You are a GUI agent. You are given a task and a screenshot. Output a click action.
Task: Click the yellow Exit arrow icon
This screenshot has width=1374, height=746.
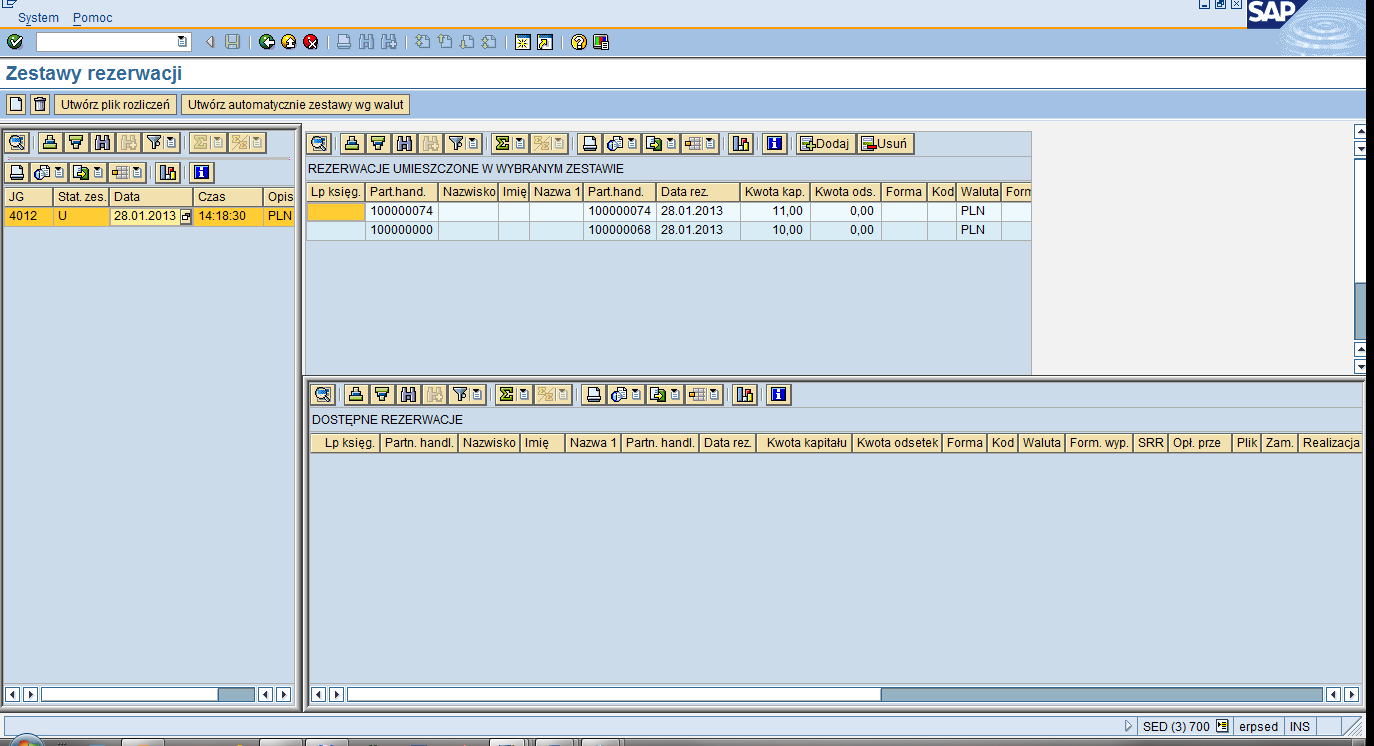[289, 42]
